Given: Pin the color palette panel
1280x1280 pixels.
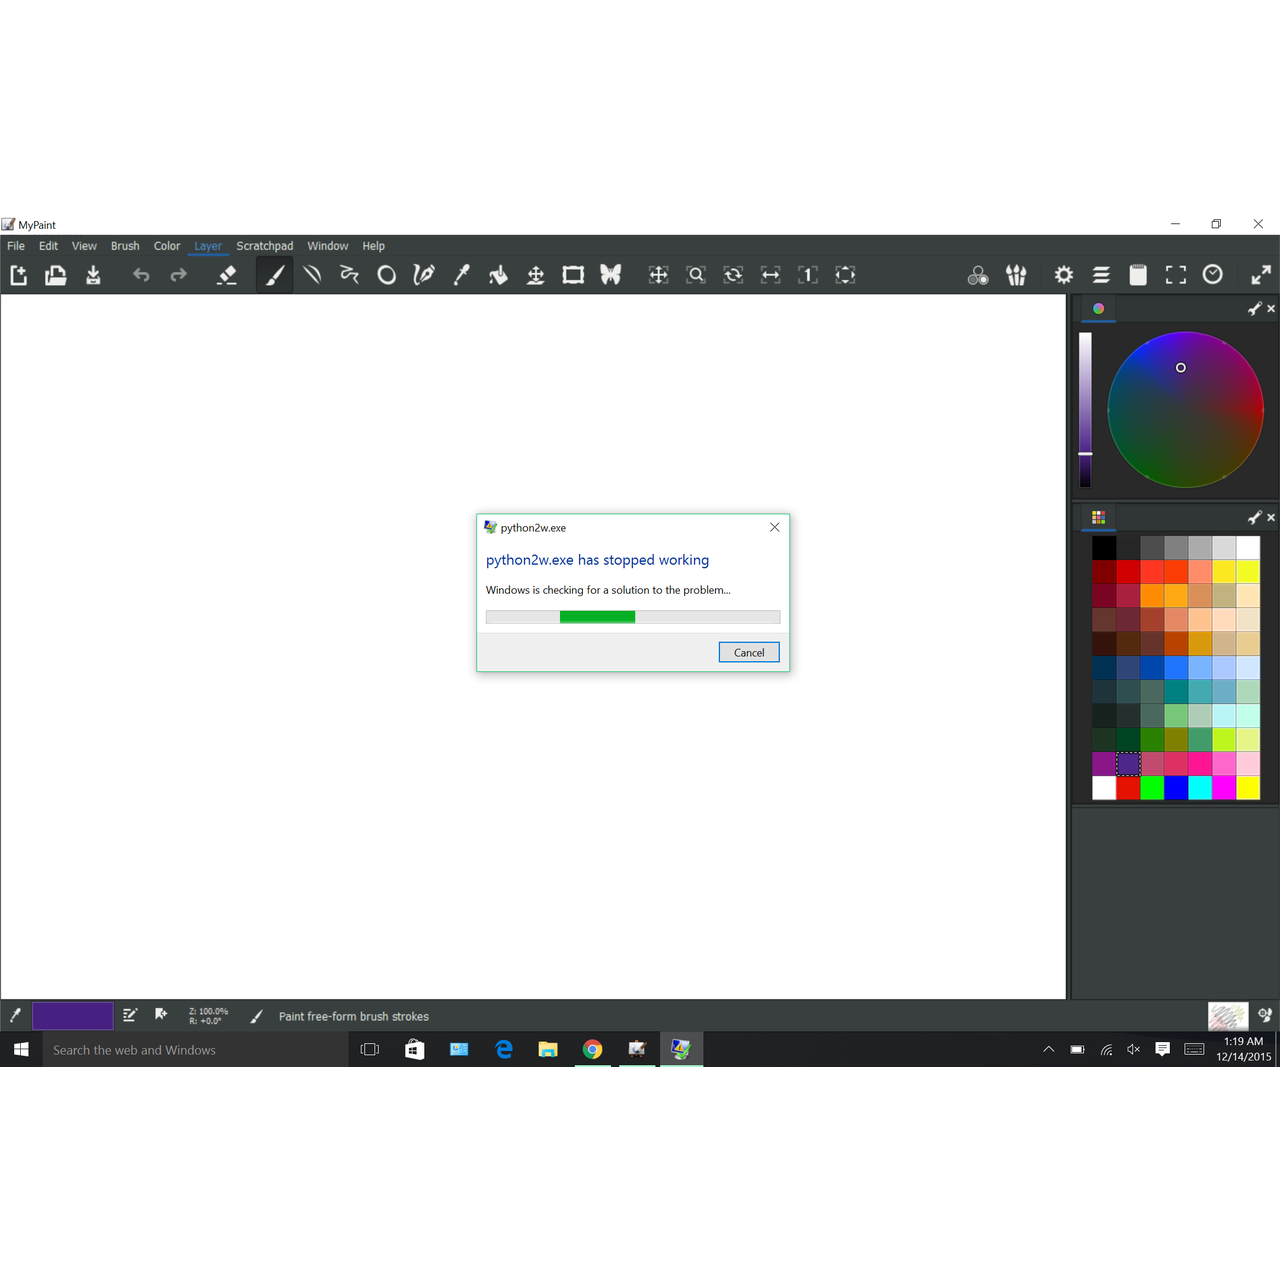Looking at the screenshot, I should [x=1254, y=517].
